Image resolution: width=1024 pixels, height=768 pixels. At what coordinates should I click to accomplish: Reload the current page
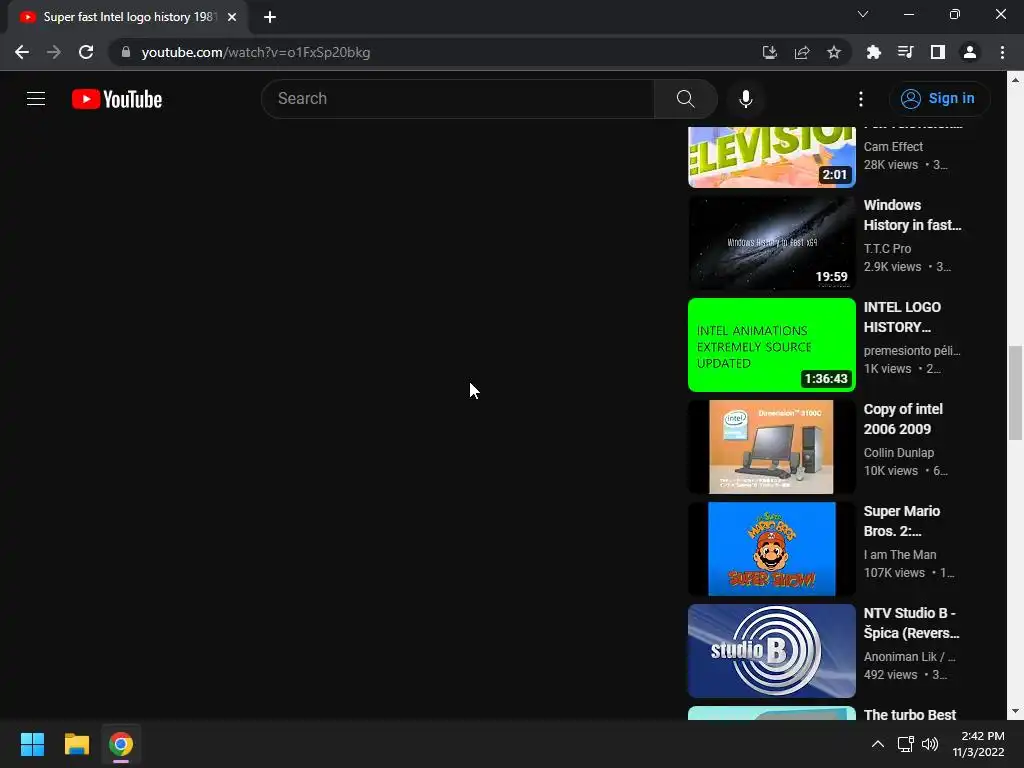(x=86, y=52)
